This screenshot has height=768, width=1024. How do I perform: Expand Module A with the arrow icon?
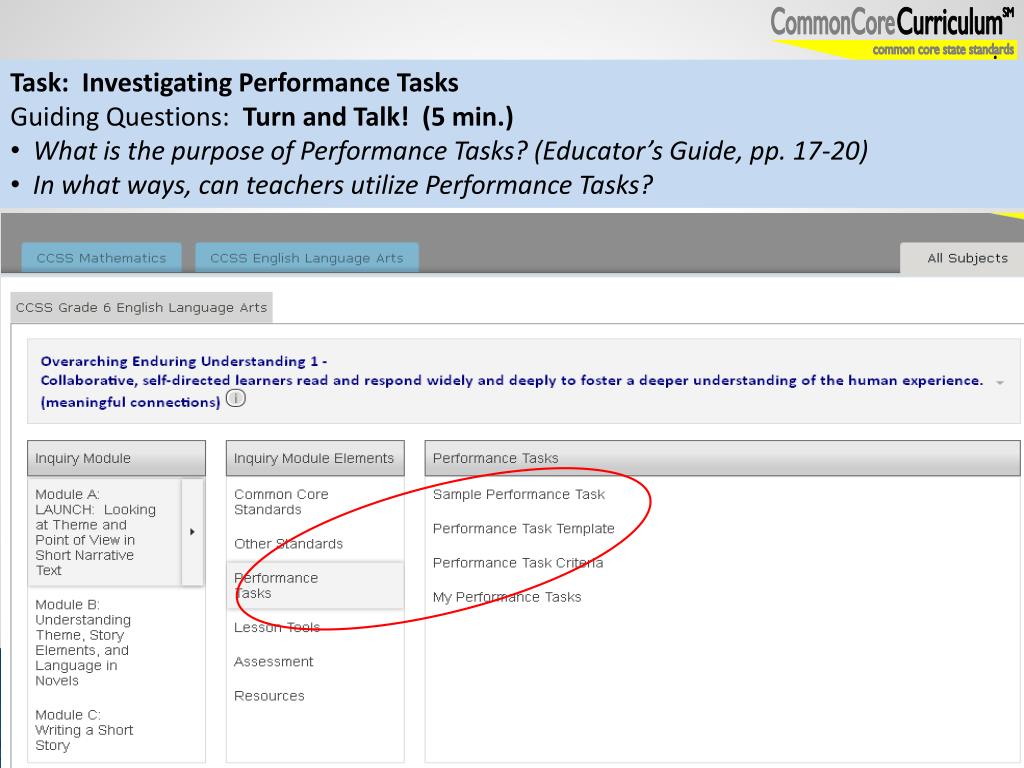click(192, 532)
